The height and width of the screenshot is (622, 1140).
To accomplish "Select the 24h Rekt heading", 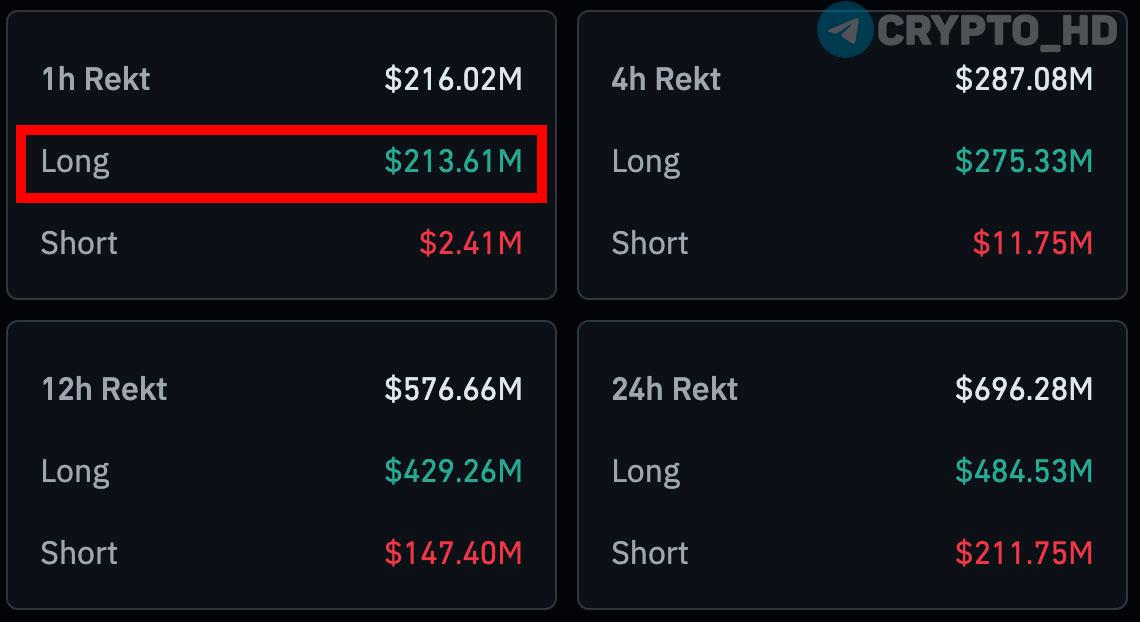I will pyautogui.click(x=675, y=389).
